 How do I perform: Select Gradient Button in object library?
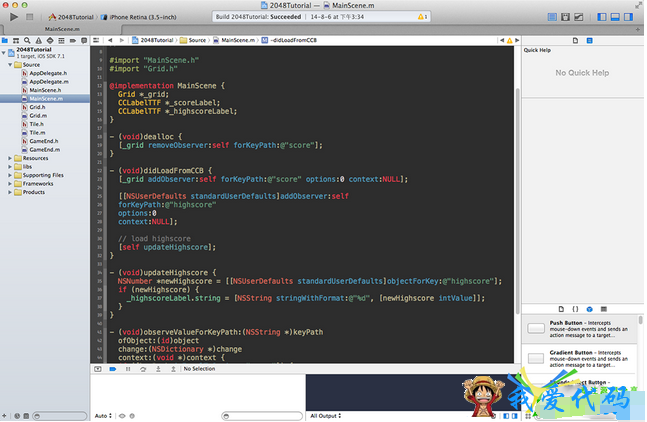coord(580,359)
